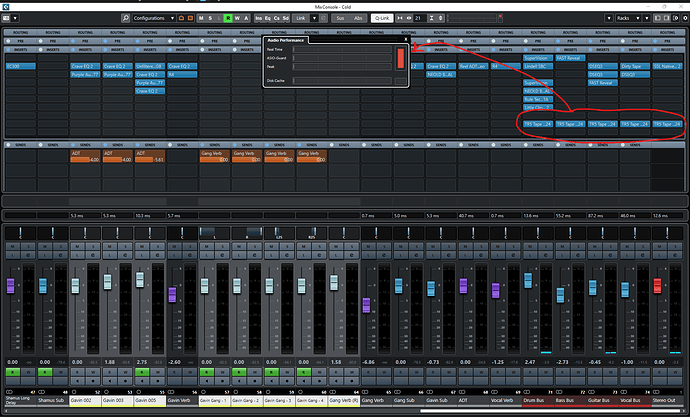The height and width of the screenshot is (417, 690).
Task: Bypass all Sends with the Sd button
Action: (286, 18)
